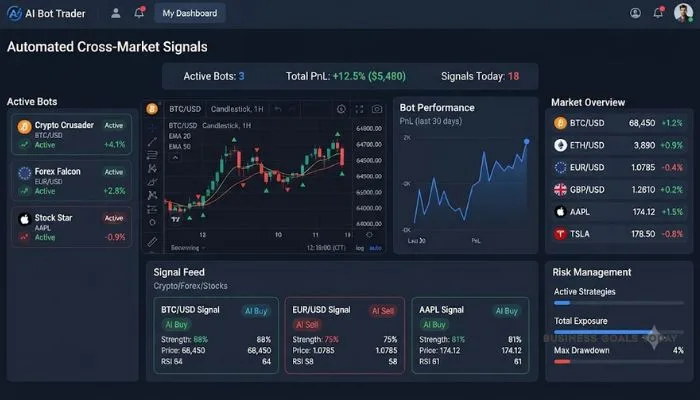Image resolution: width=700 pixels, height=400 pixels.
Task: Click the account circle icon in top-right header
Action: point(635,13)
